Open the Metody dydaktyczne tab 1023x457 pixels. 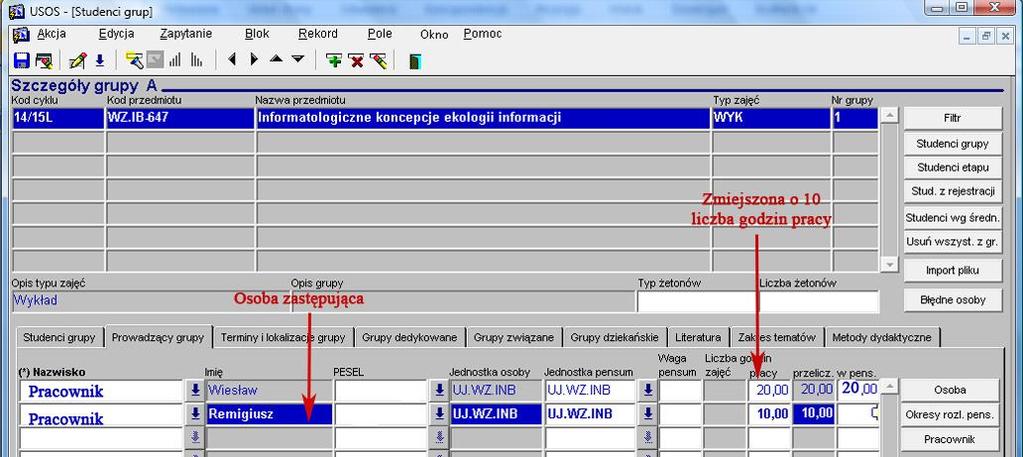[x=882, y=338]
